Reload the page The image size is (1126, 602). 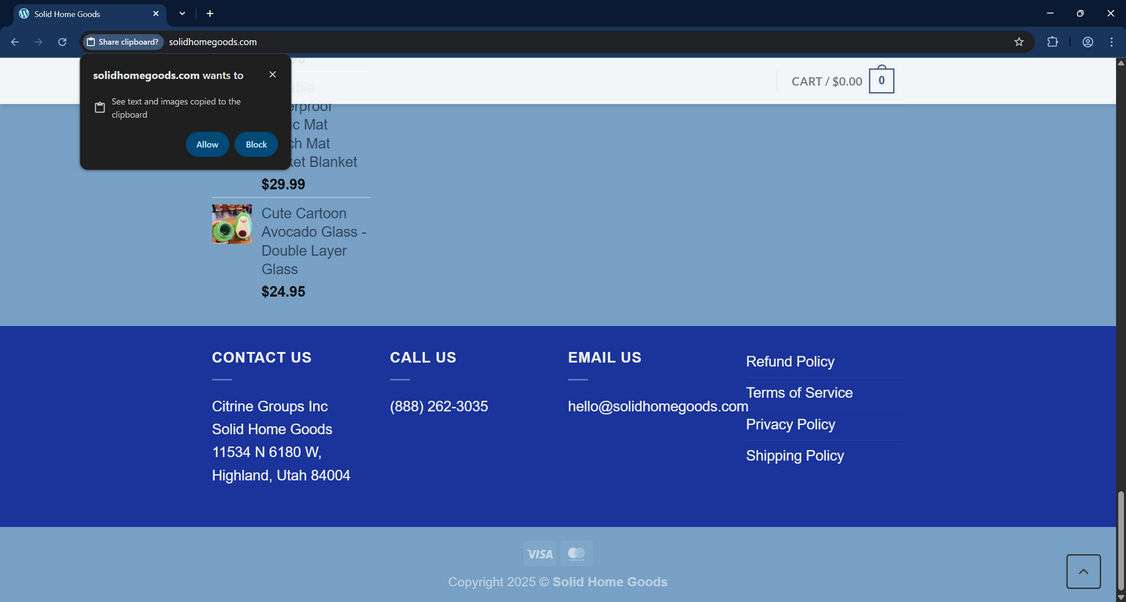(62, 42)
